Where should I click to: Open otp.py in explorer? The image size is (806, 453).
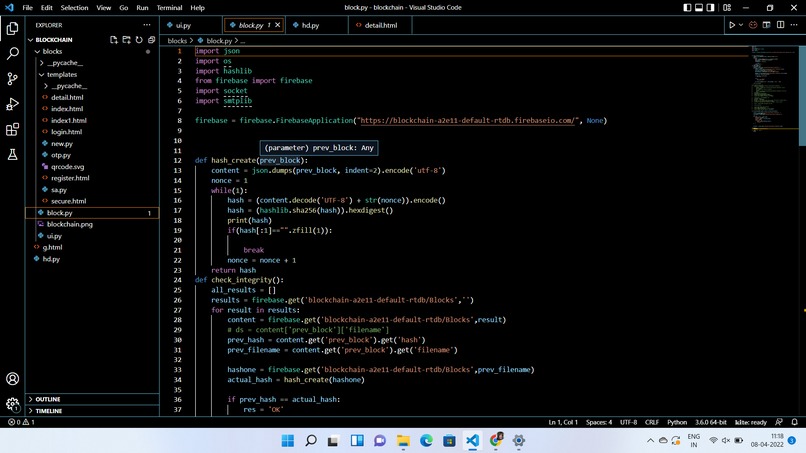click(61, 155)
